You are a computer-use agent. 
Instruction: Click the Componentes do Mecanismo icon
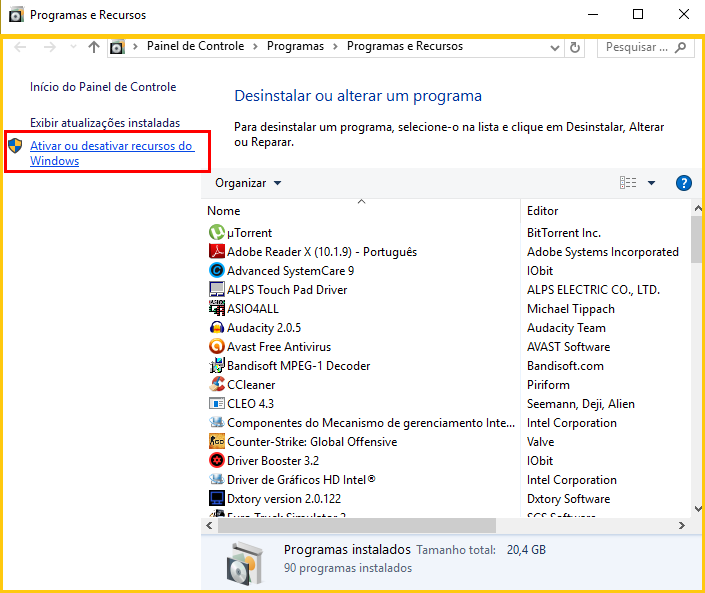coord(217,422)
